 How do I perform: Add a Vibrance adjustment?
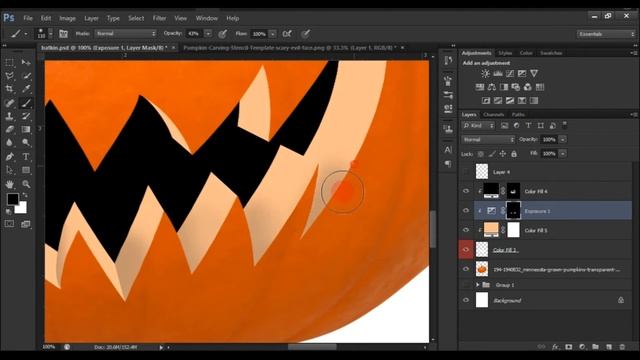click(x=534, y=73)
